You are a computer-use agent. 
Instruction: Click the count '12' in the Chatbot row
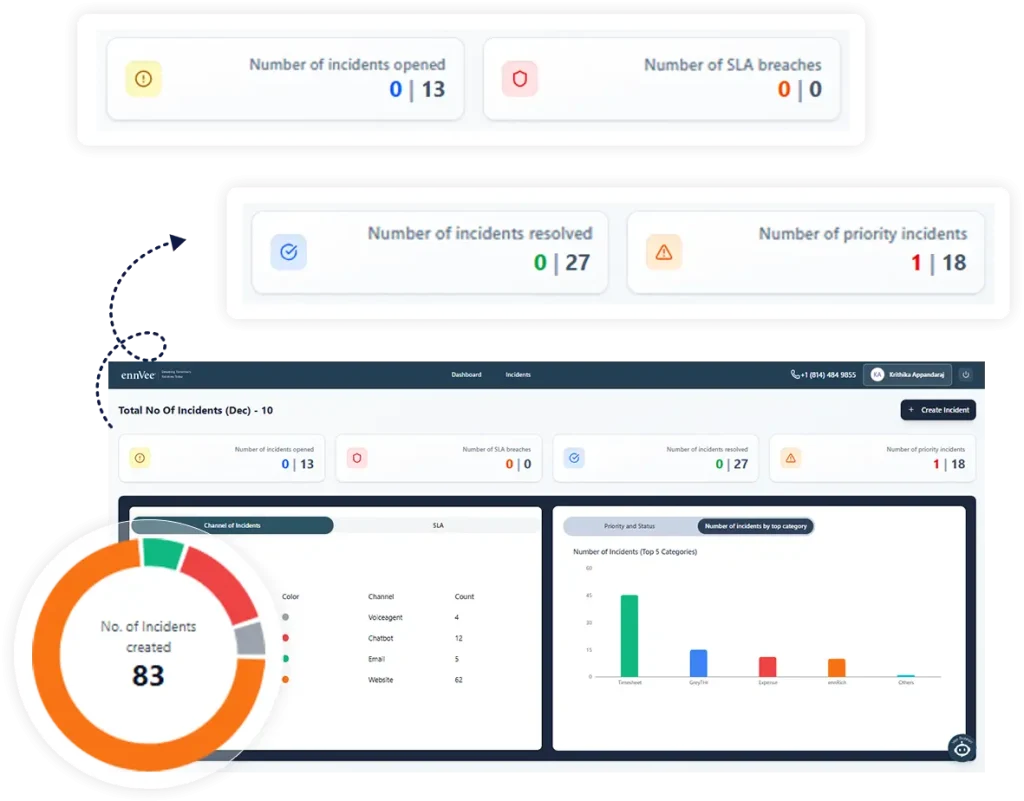[x=458, y=638]
